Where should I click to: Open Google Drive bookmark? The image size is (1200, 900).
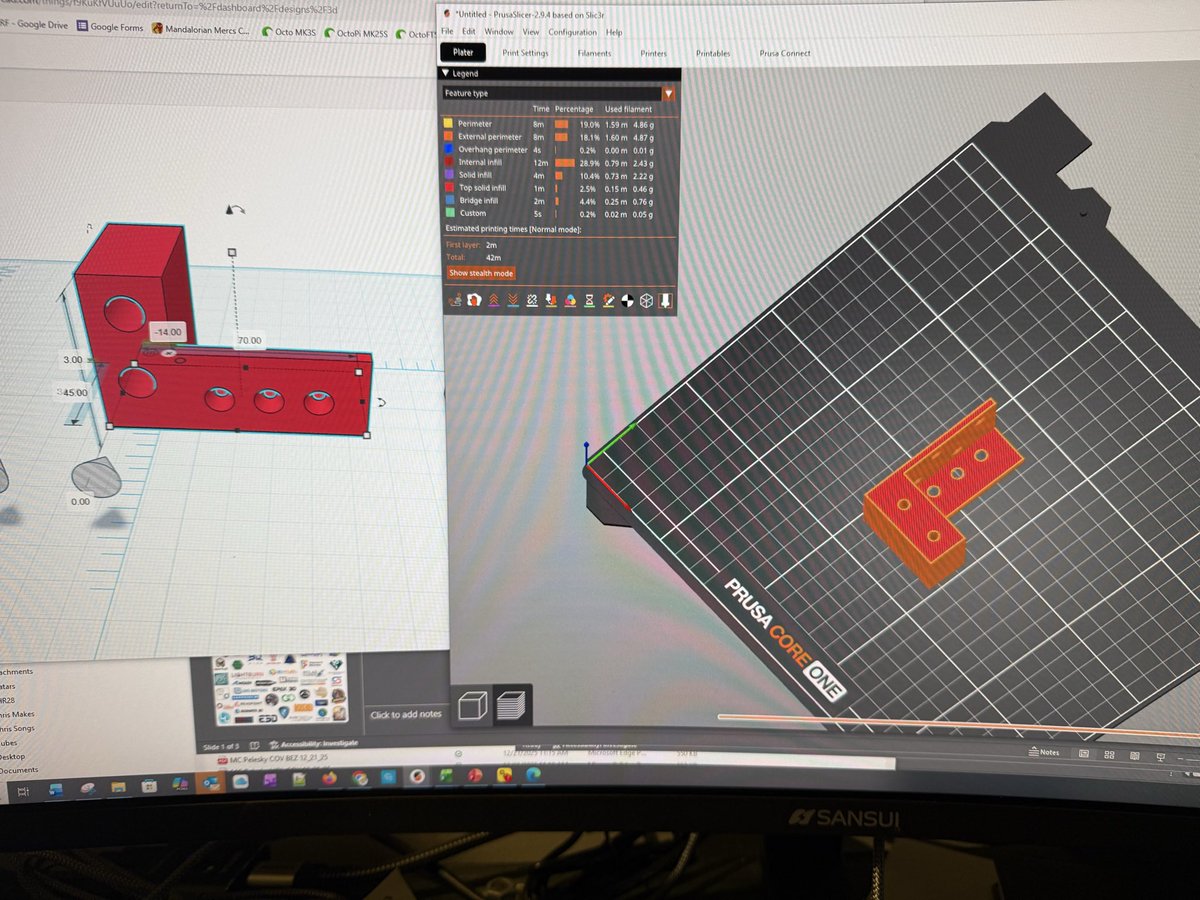[x=34, y=25]
